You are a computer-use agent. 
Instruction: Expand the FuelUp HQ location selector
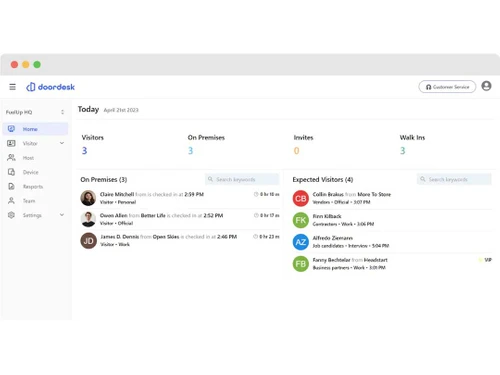(62, 112)
